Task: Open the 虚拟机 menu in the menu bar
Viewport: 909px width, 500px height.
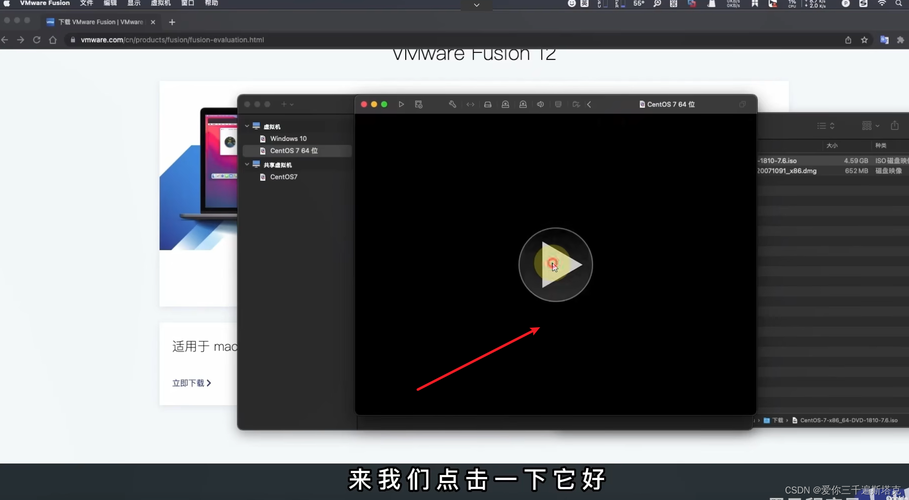Action: [161, 3]
